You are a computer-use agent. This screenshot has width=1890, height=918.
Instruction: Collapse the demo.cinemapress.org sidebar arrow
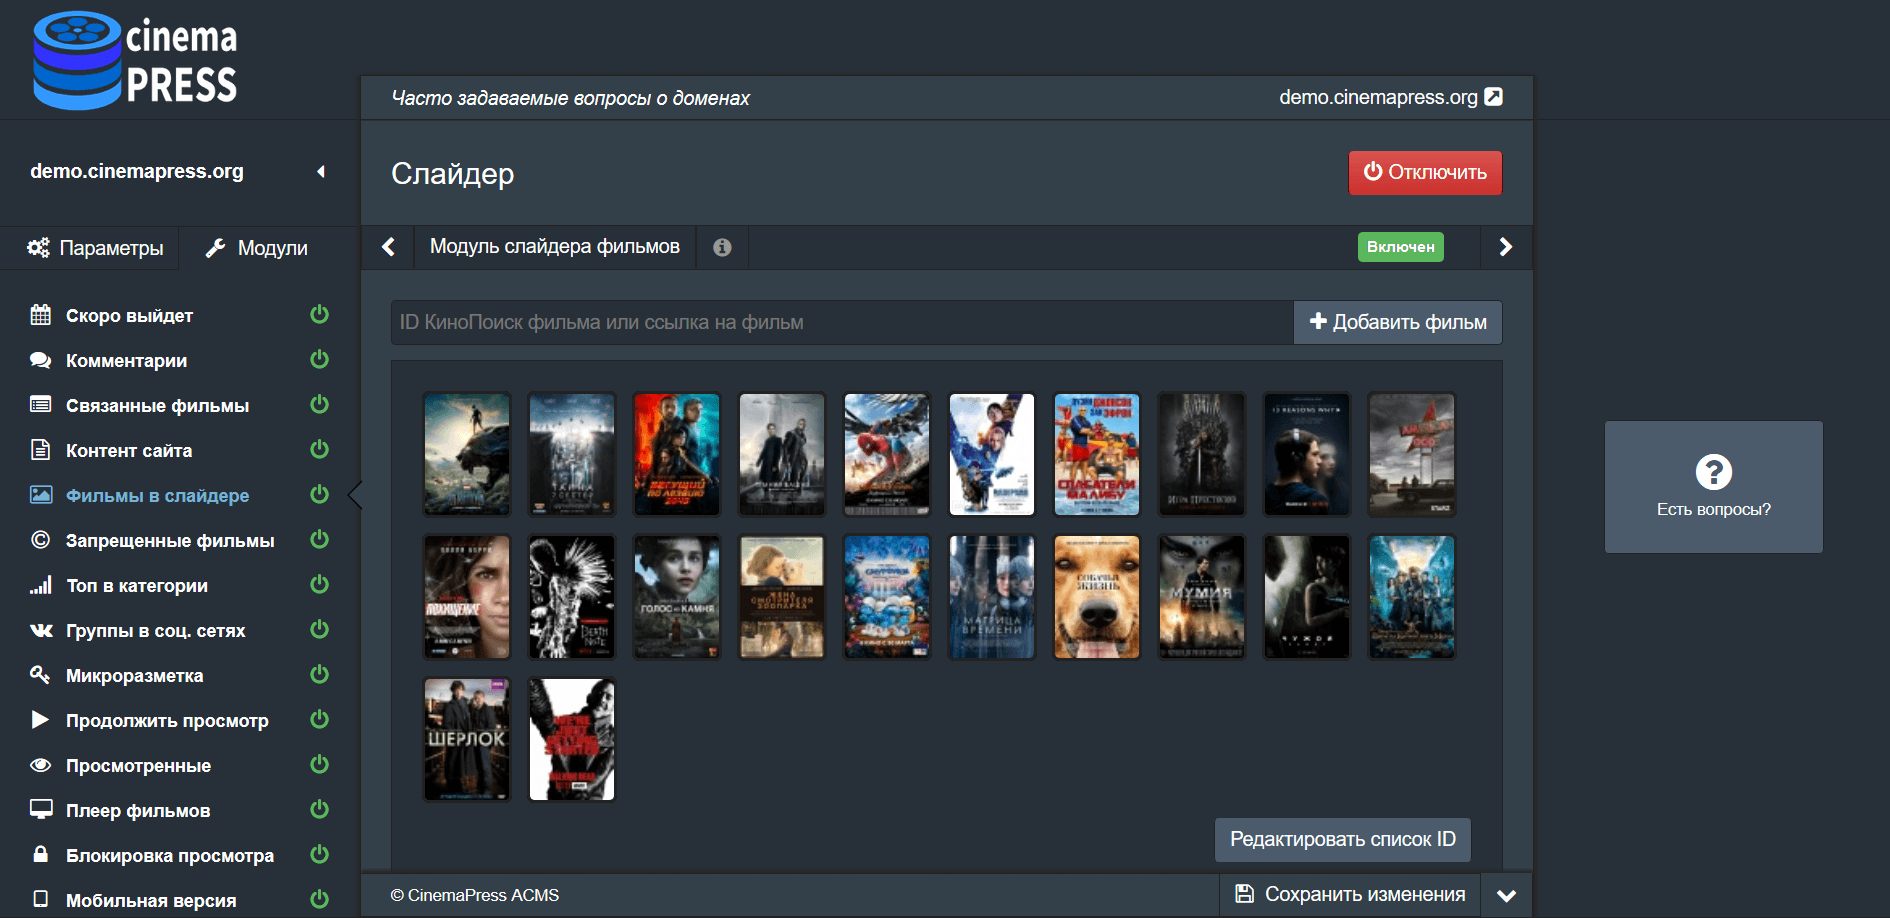coord(321,172)
